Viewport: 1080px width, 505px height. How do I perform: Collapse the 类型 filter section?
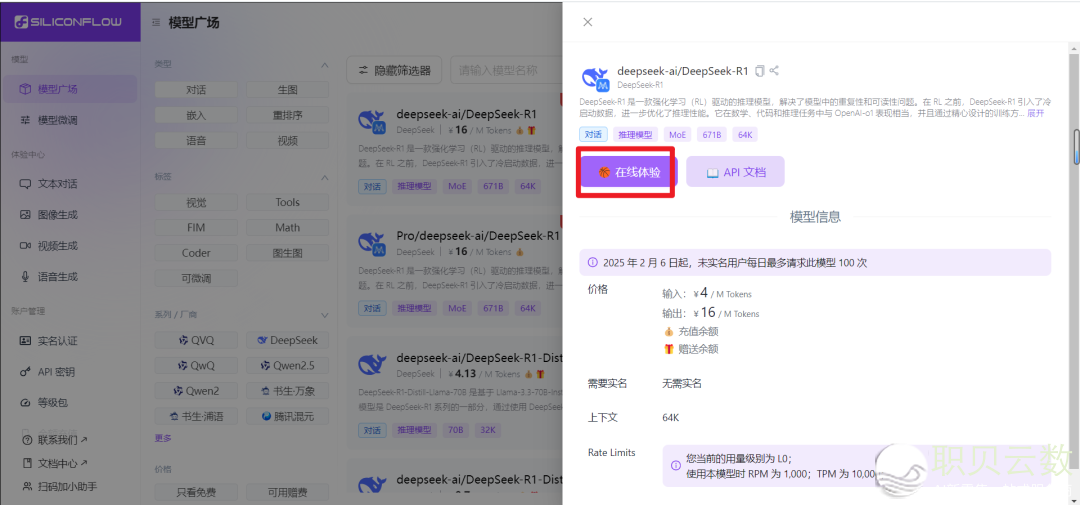[325, 65]
